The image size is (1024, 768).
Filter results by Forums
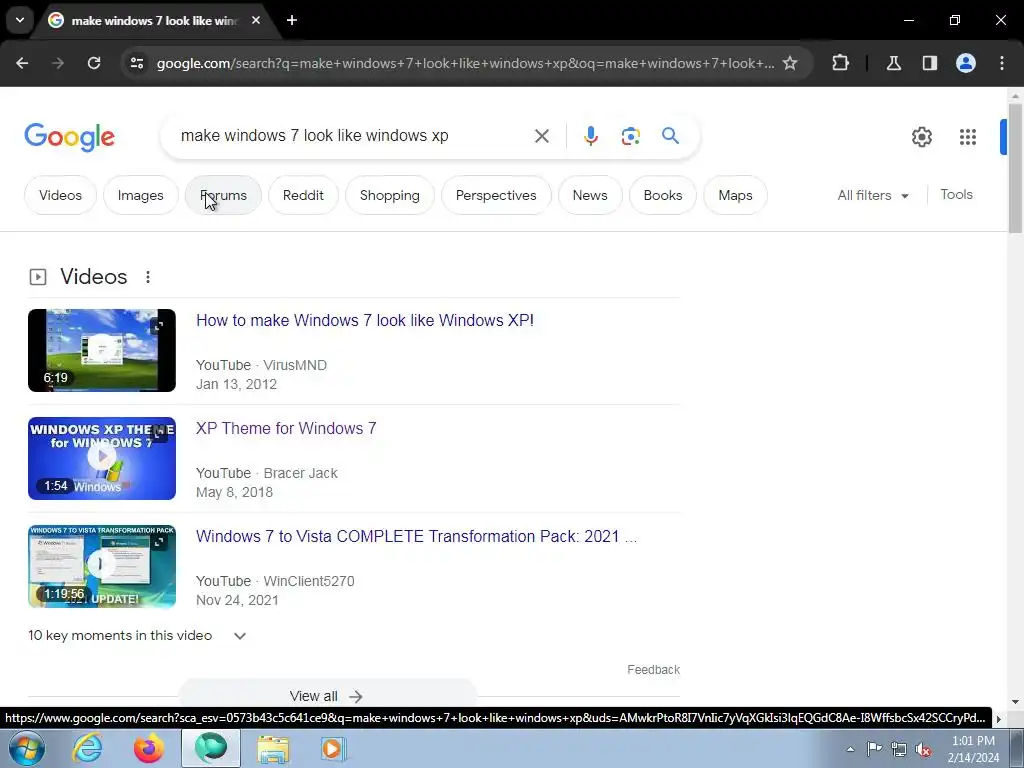pos(223,195)
